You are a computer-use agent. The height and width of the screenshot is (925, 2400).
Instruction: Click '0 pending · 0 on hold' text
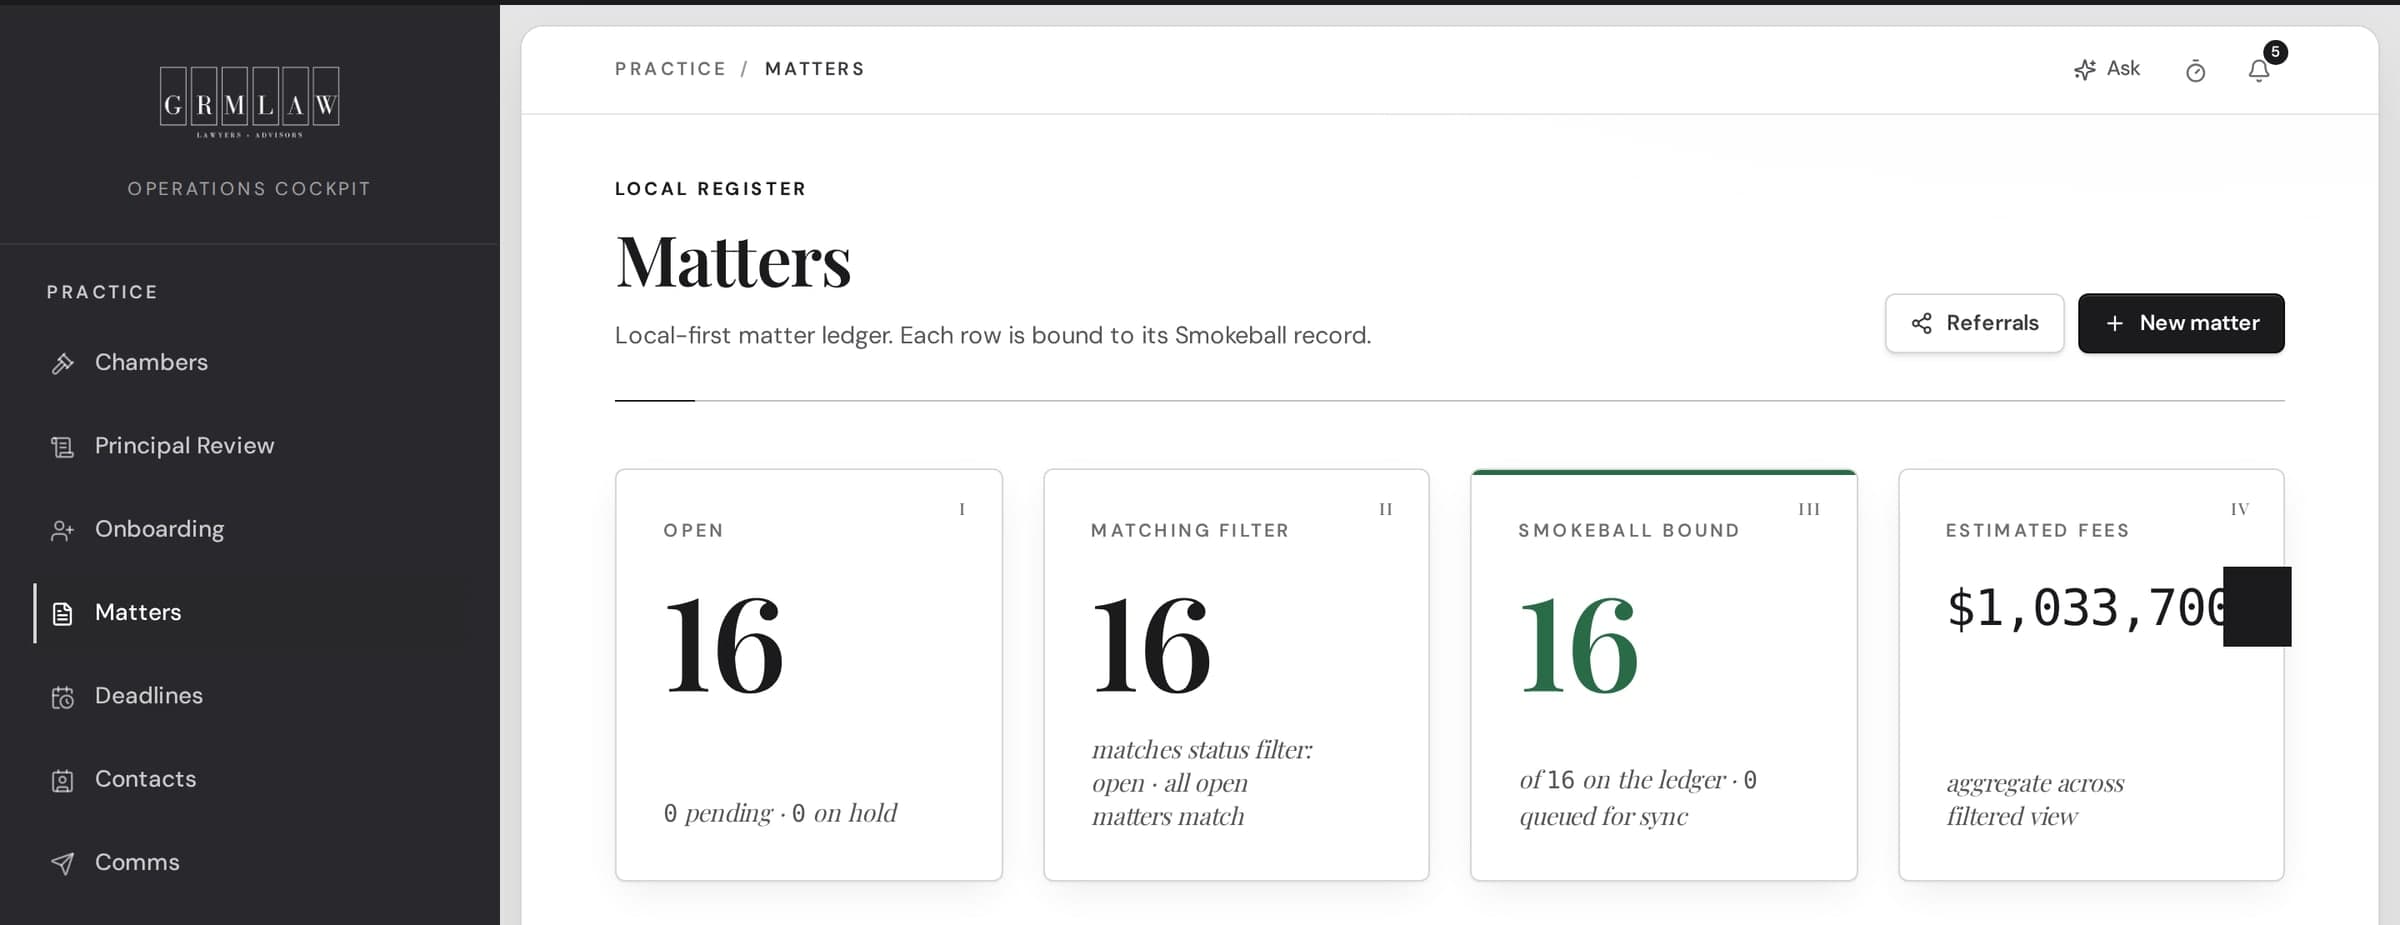tap(780, 813)
